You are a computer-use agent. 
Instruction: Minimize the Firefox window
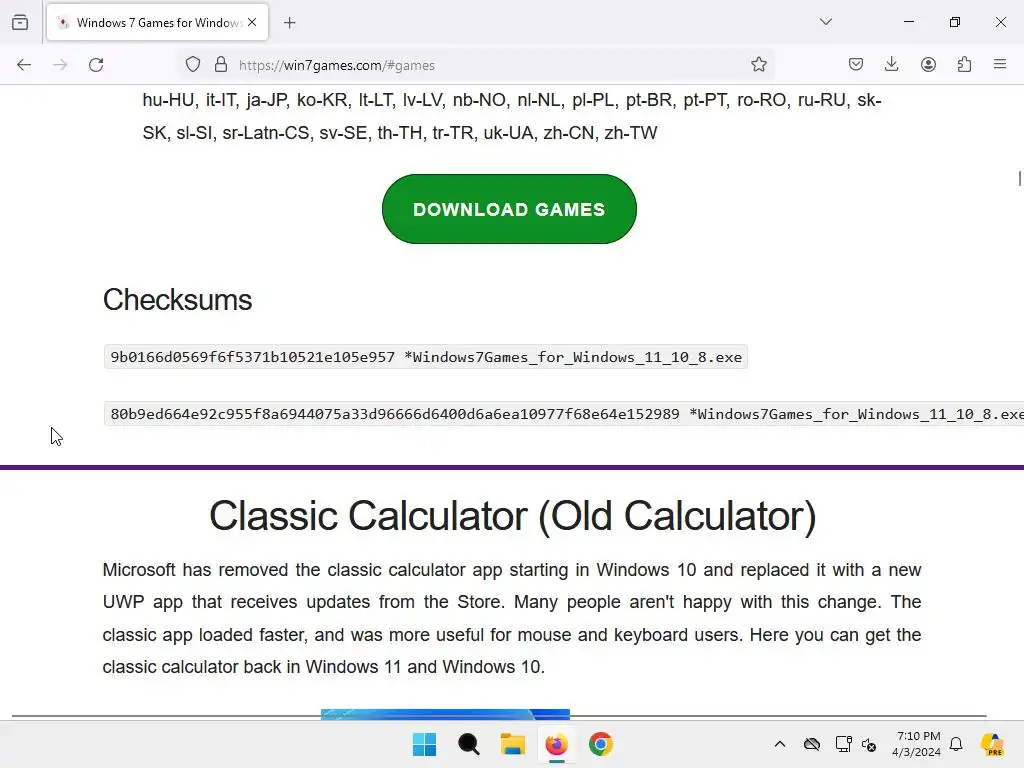pyautogui.click(x=908, y=22)
